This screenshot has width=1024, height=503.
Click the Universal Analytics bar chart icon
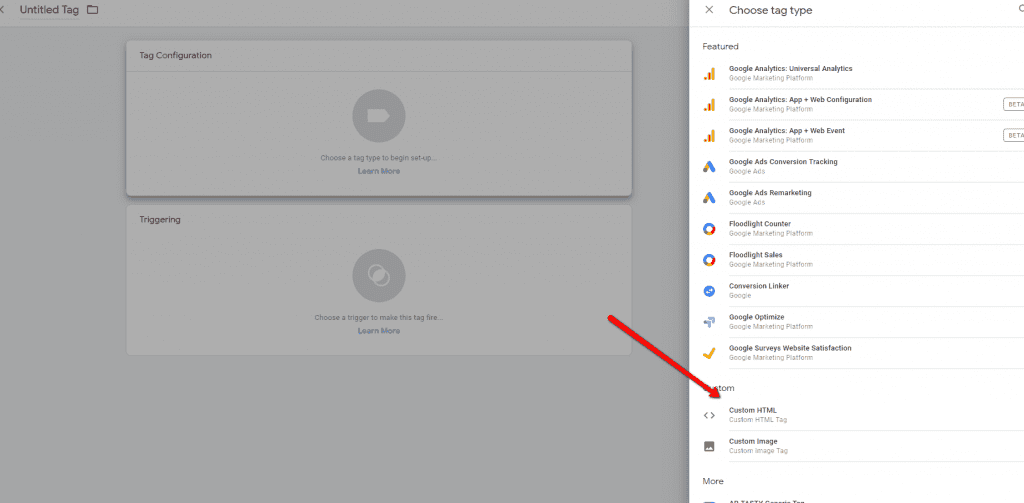(709, 73)
